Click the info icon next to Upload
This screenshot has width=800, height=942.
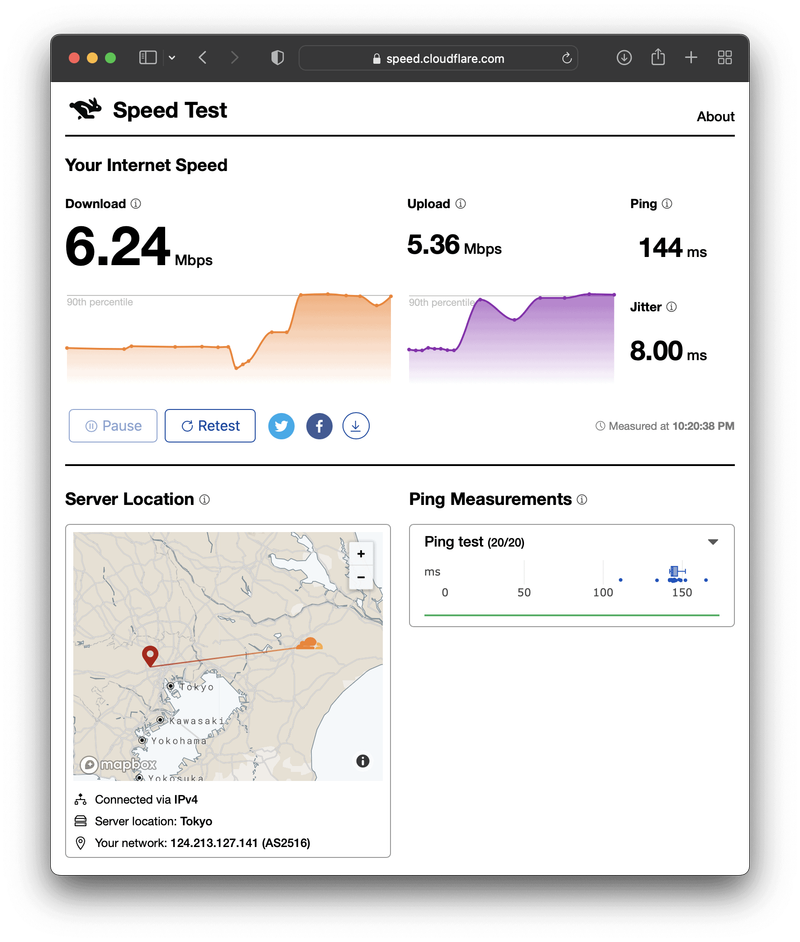[461, 204]
